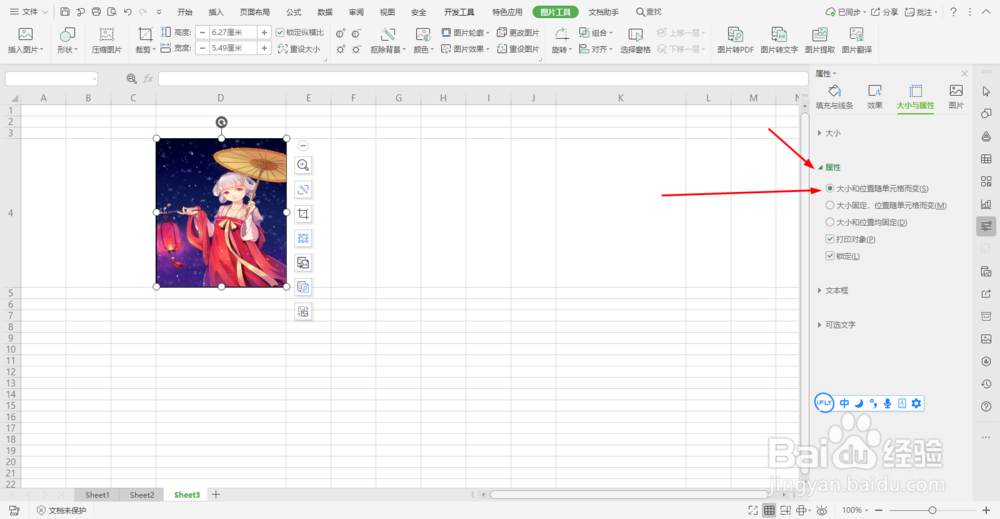
Task: Toggle full screen view in status bar
Action: point(753,510)
